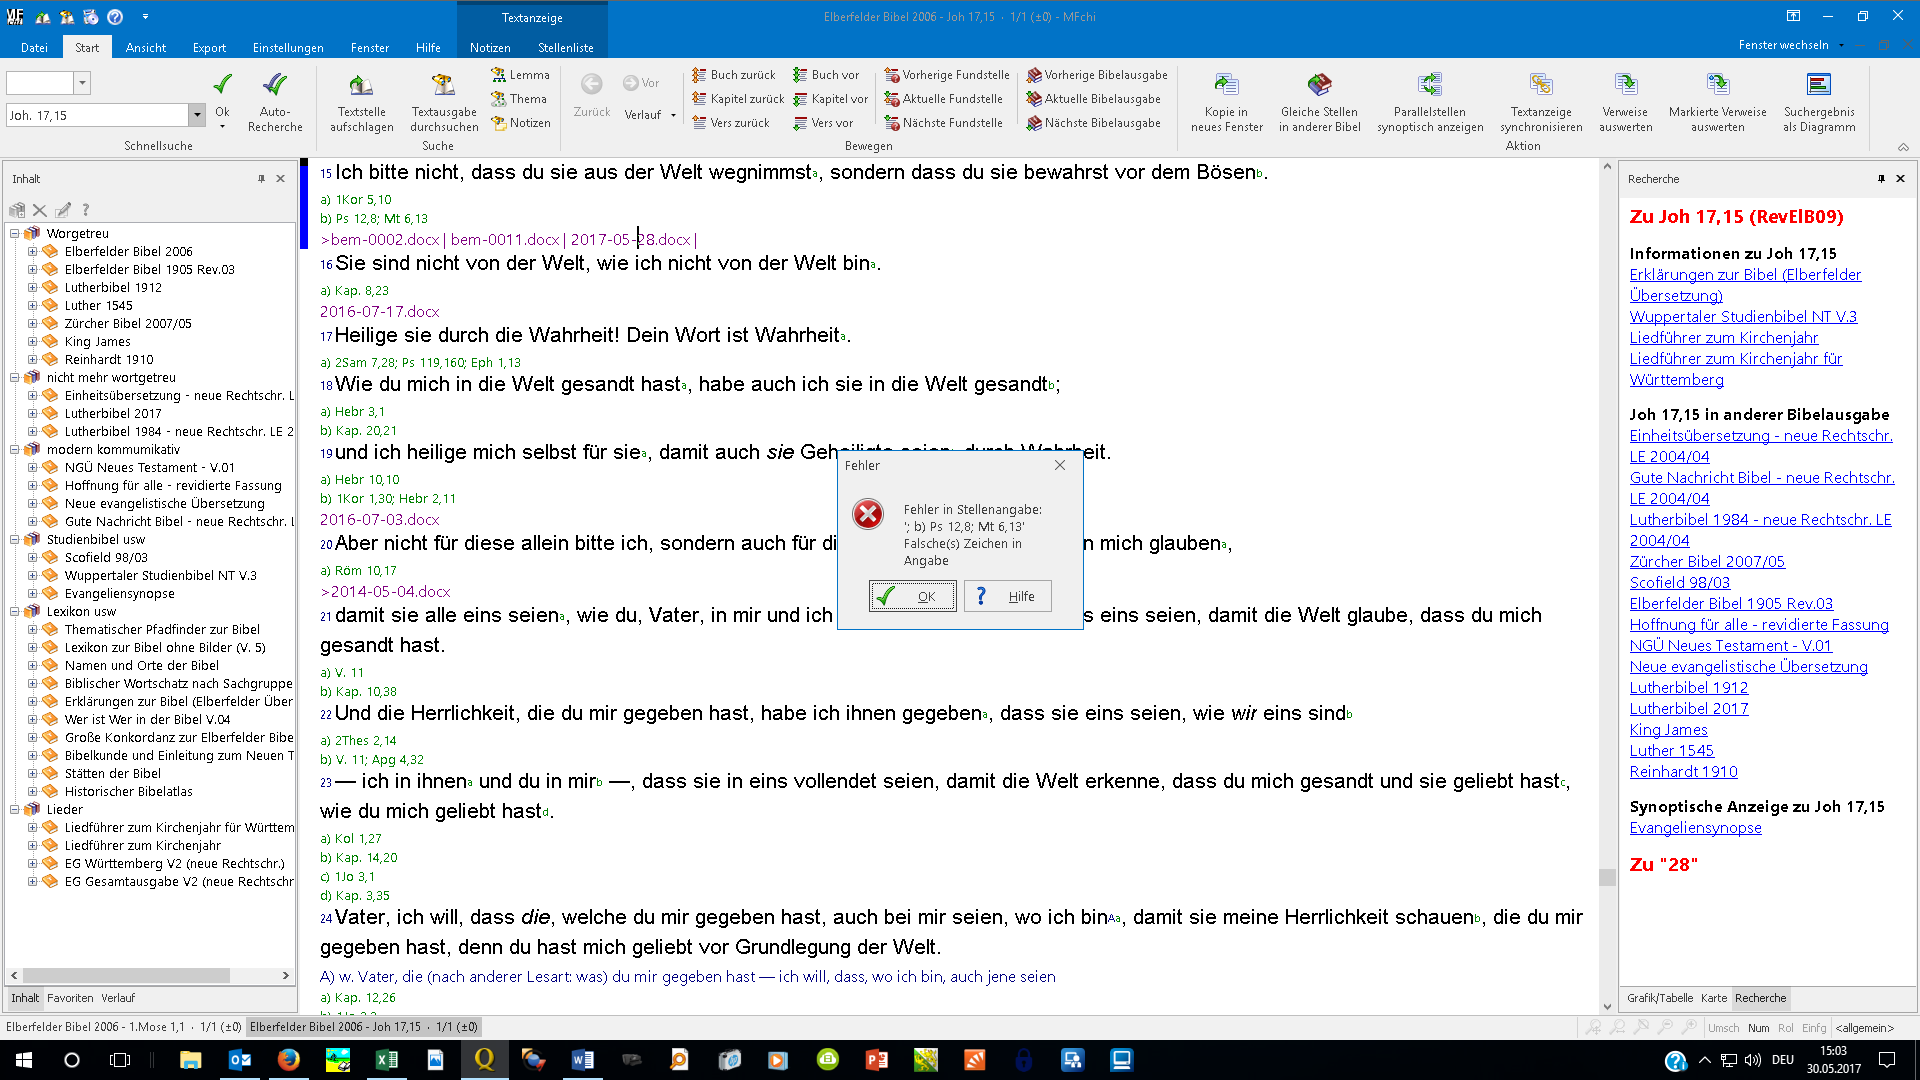Switch to the Favoriten tab
The height and width of the screenshot is (1080, 1920).
[70, 998]
